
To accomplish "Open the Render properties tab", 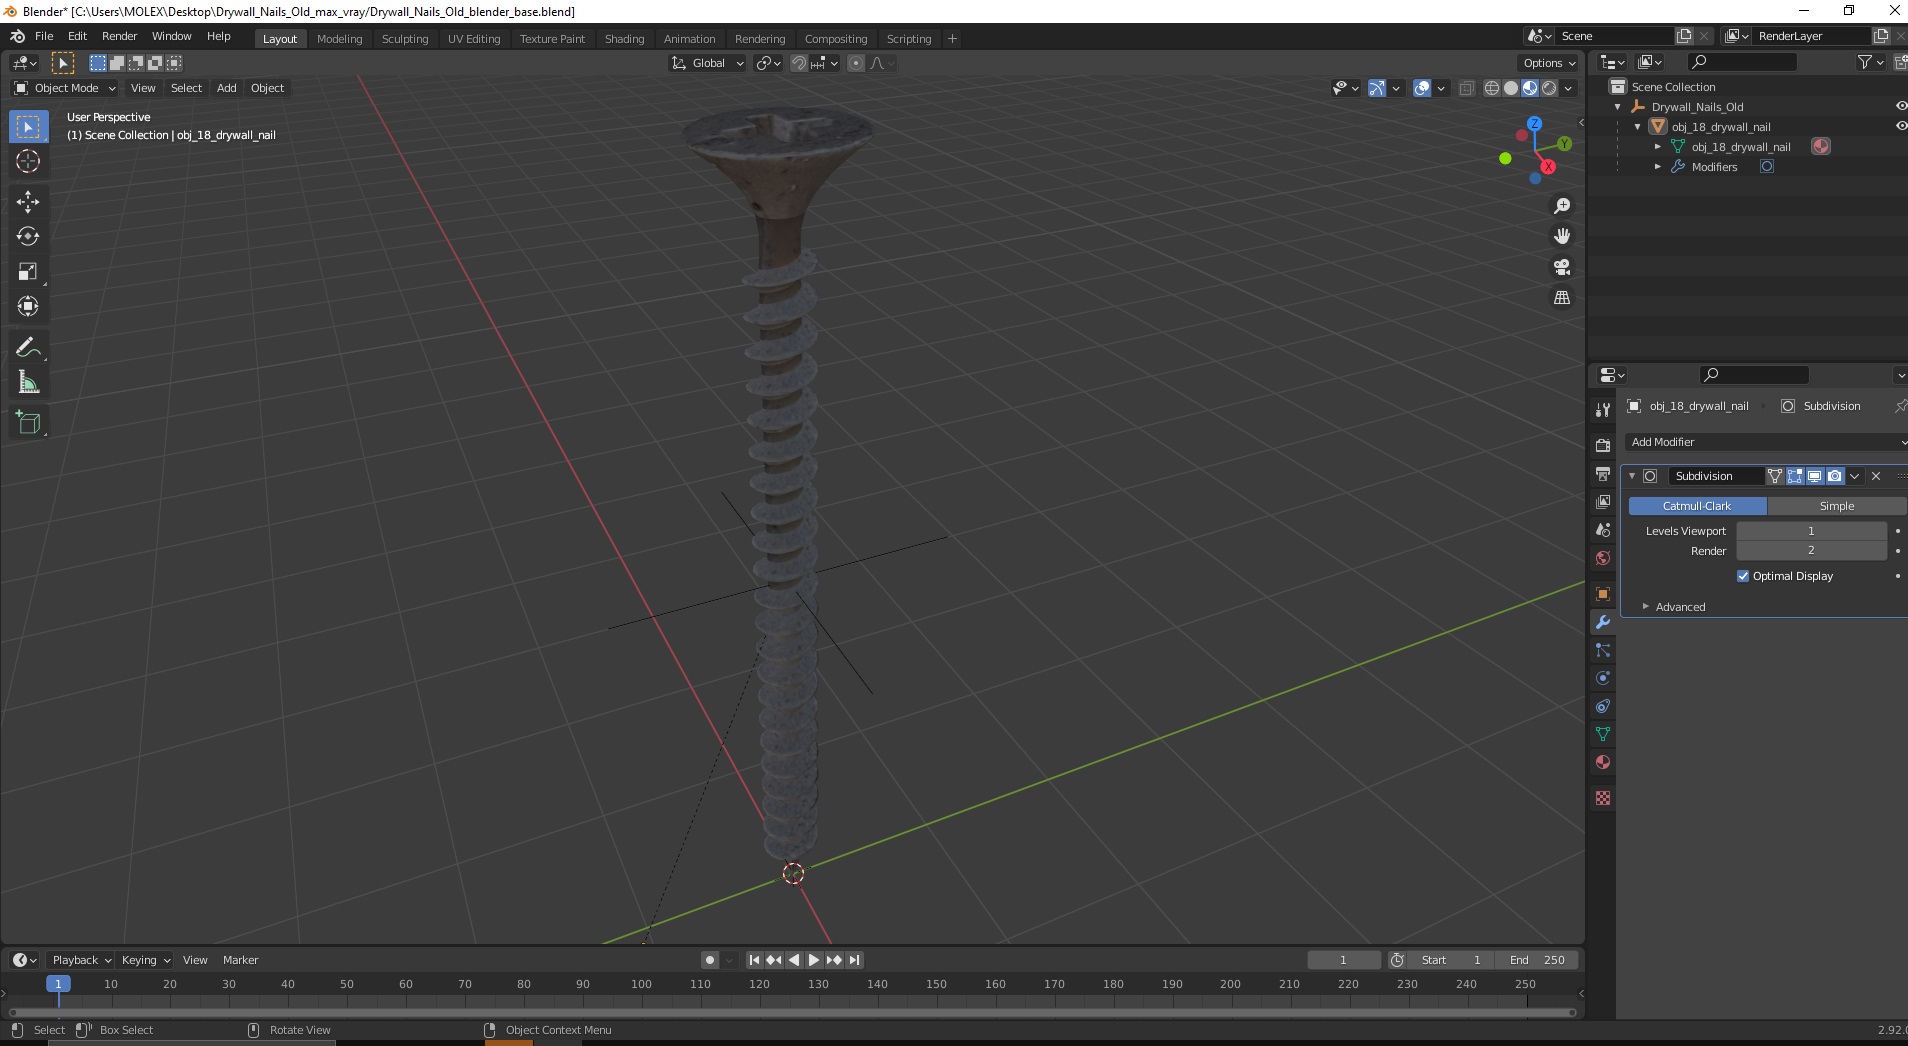I will (1603, 445).
